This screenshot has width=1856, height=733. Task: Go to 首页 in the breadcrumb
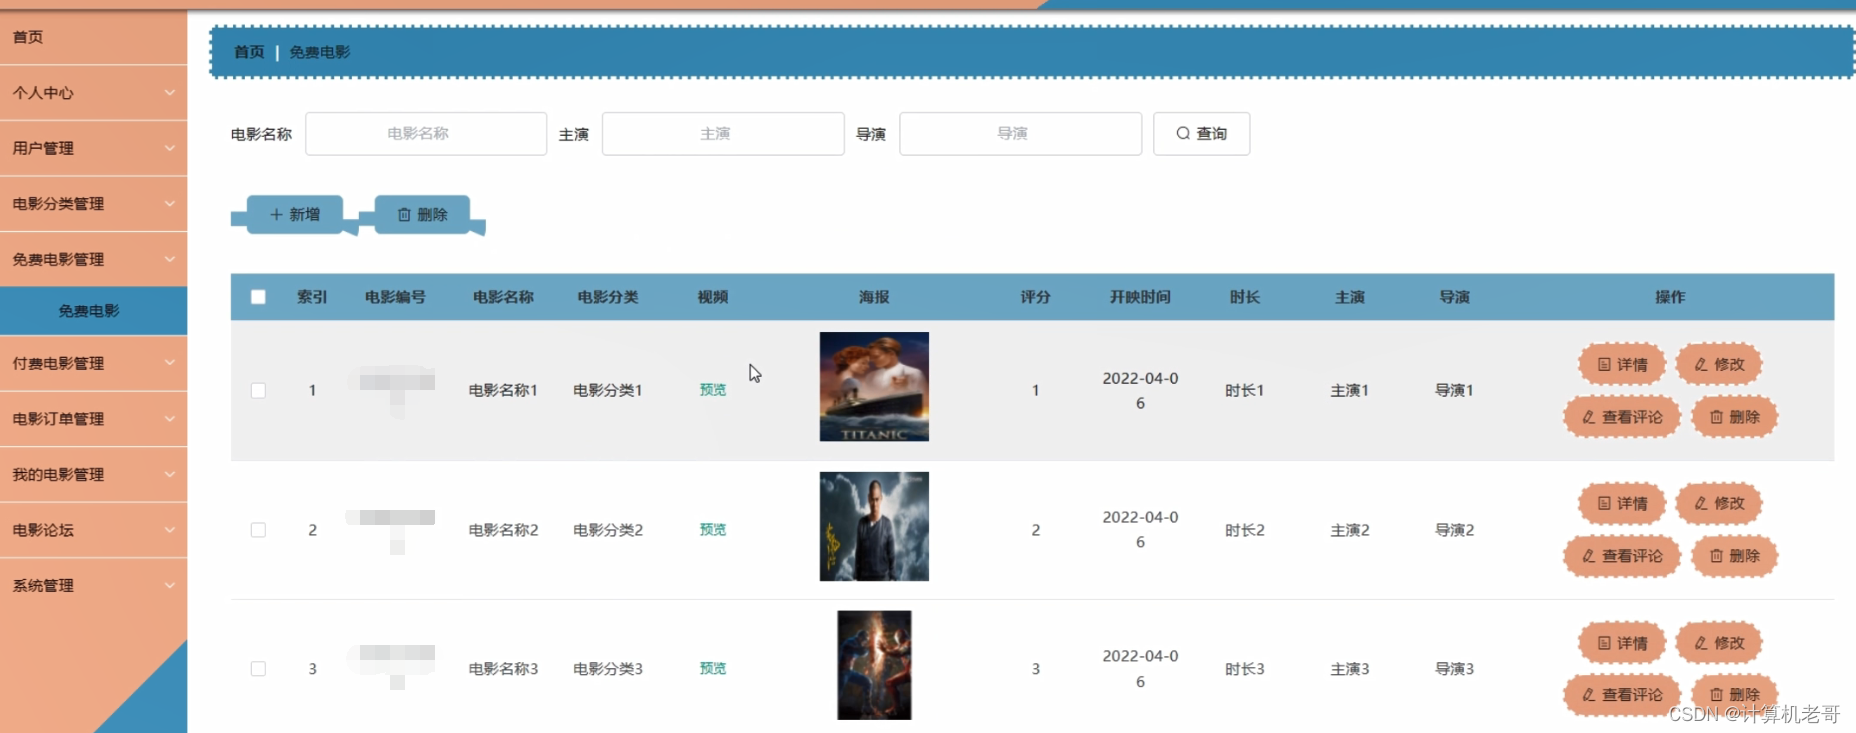249,52
